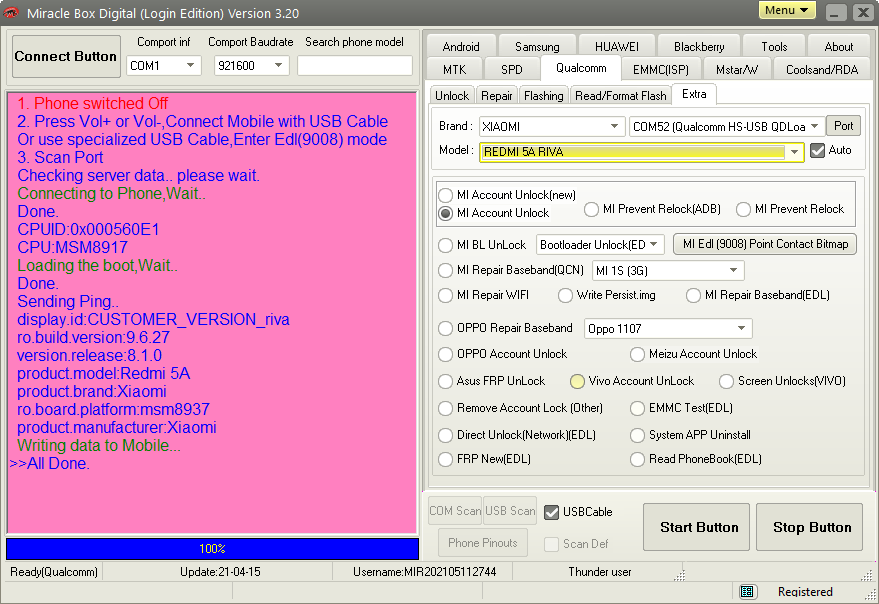Click the 100% progress bar
The width and height of the screenshot is (879, 604).
coord(212,548)
